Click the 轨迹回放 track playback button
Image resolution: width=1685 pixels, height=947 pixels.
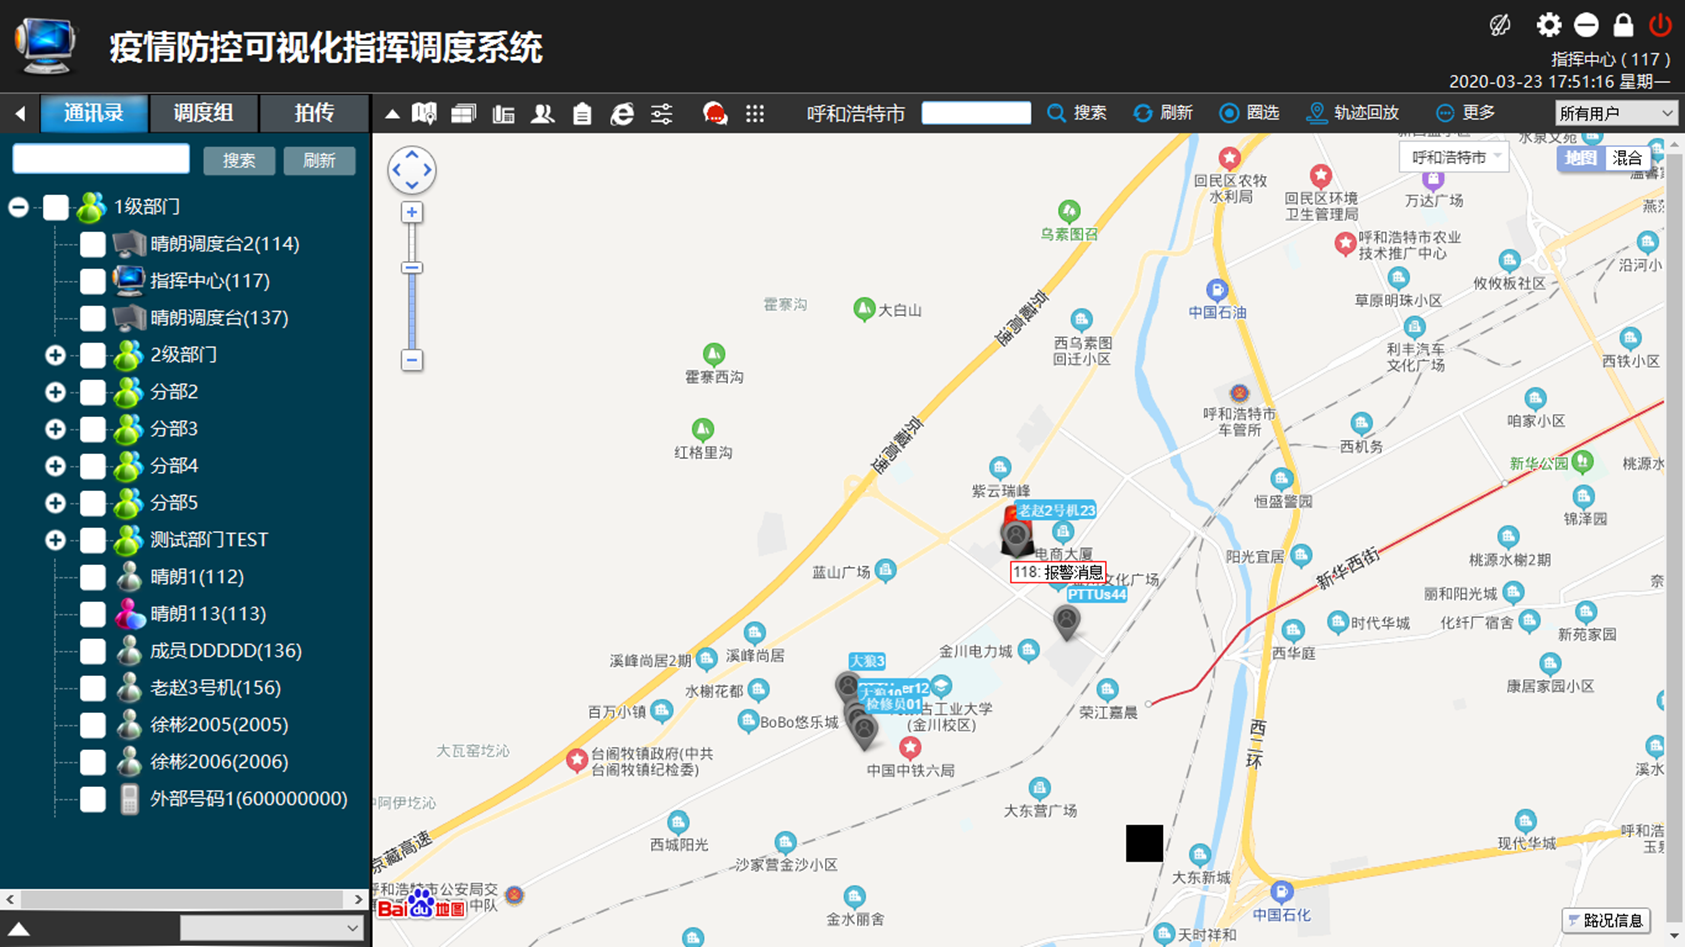coord(1353,113)
